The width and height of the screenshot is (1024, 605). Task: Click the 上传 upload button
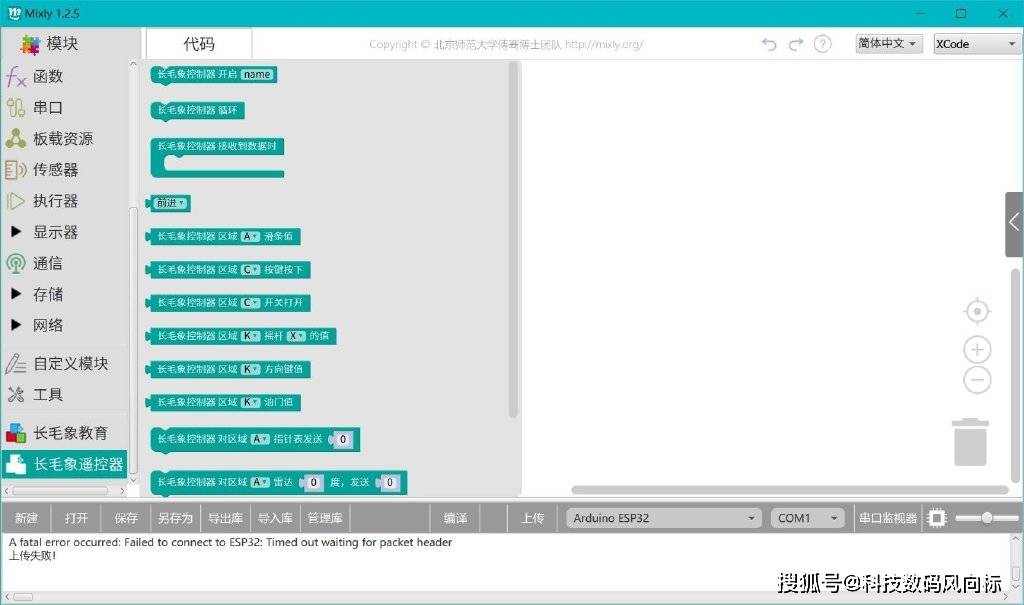(532, 518)
